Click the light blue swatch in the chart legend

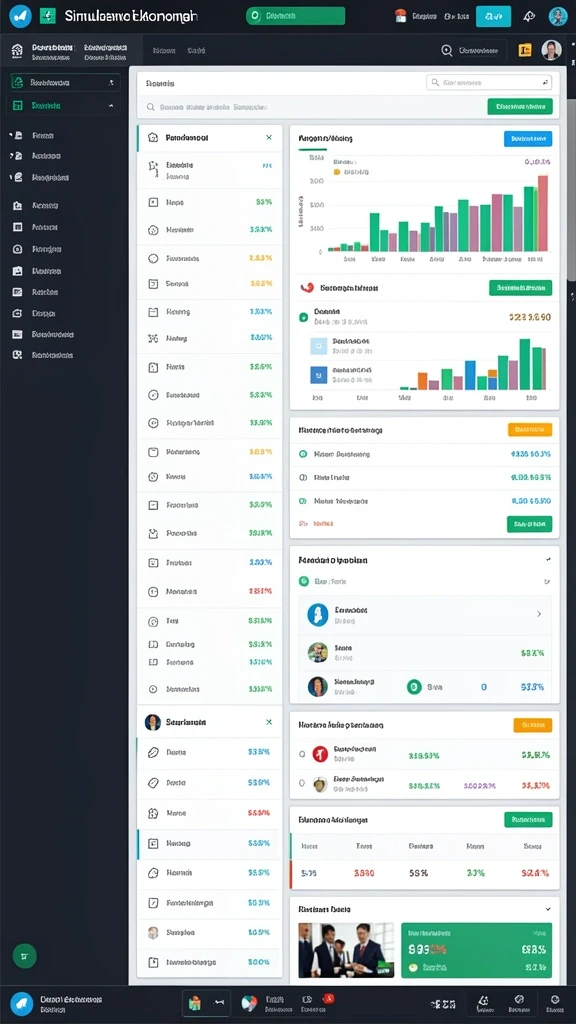pyautogui.click(x=318, y=346)
